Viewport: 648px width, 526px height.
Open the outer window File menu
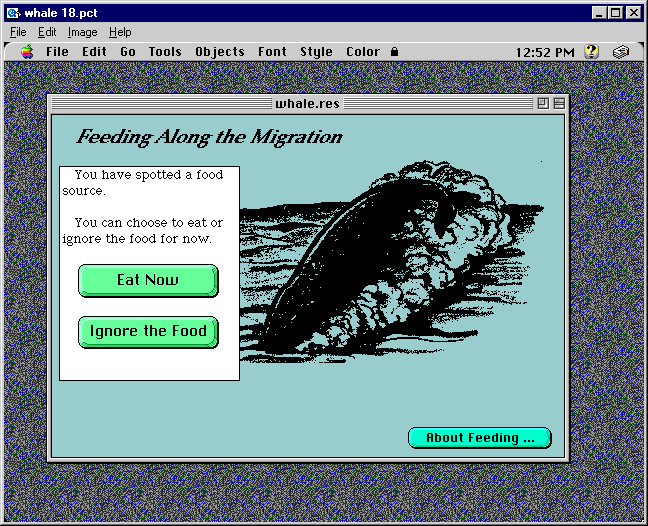[18, 32]
